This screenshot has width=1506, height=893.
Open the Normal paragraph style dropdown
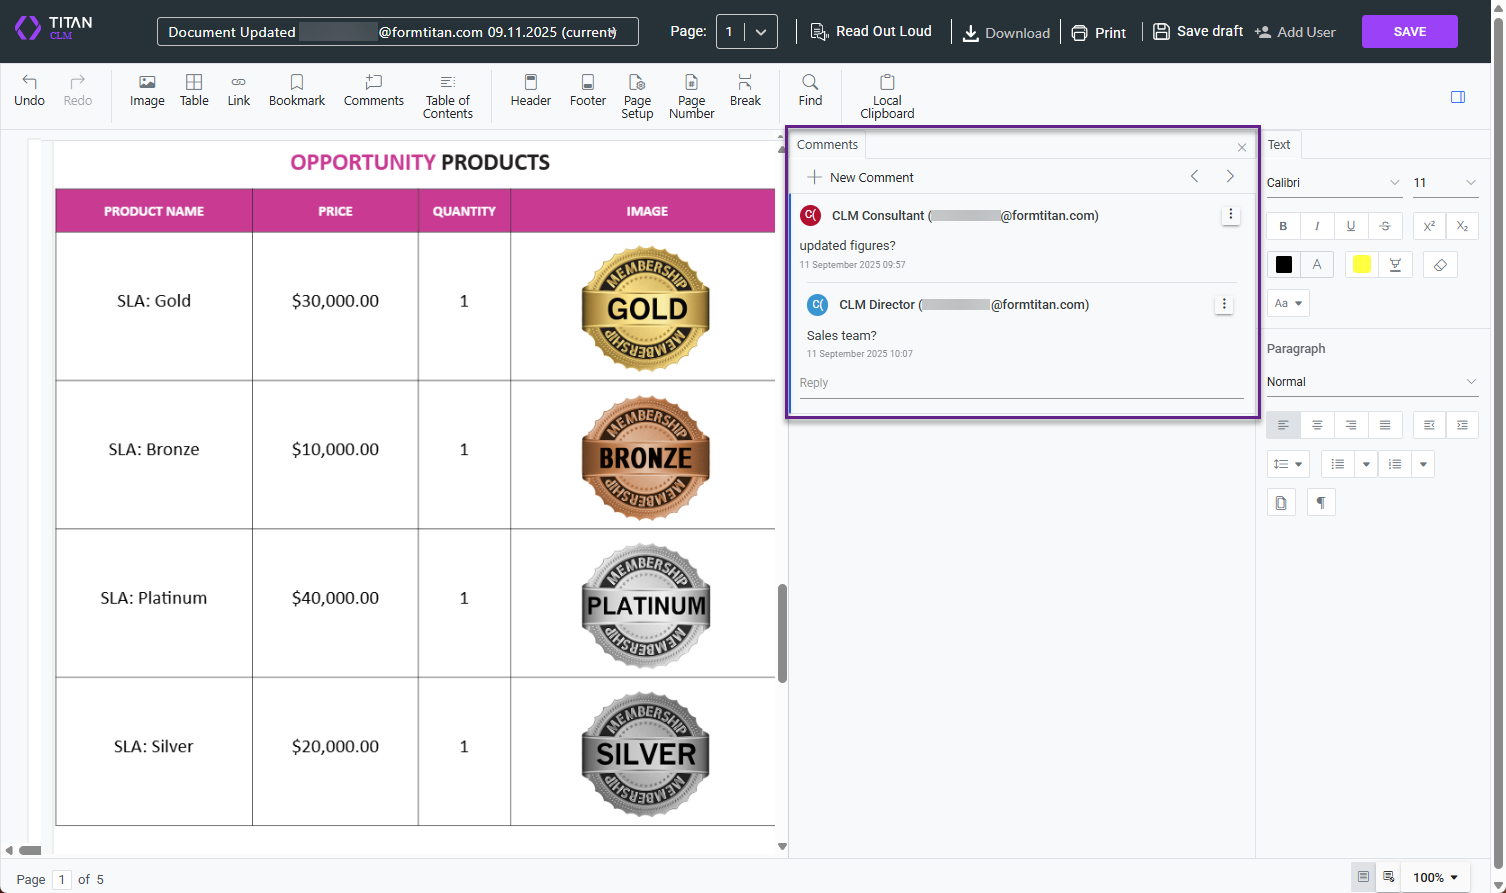click(x=1371, y=381)
